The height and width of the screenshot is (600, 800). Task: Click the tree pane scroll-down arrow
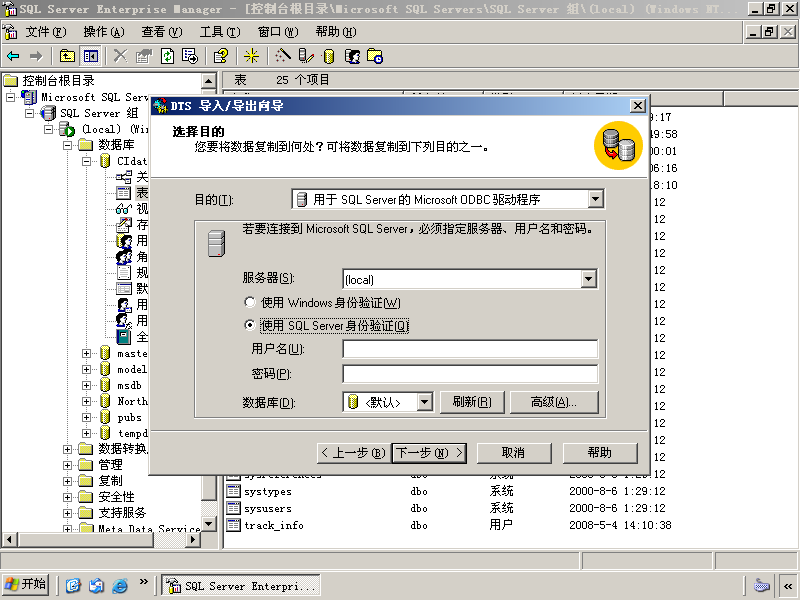pos(209,524)
